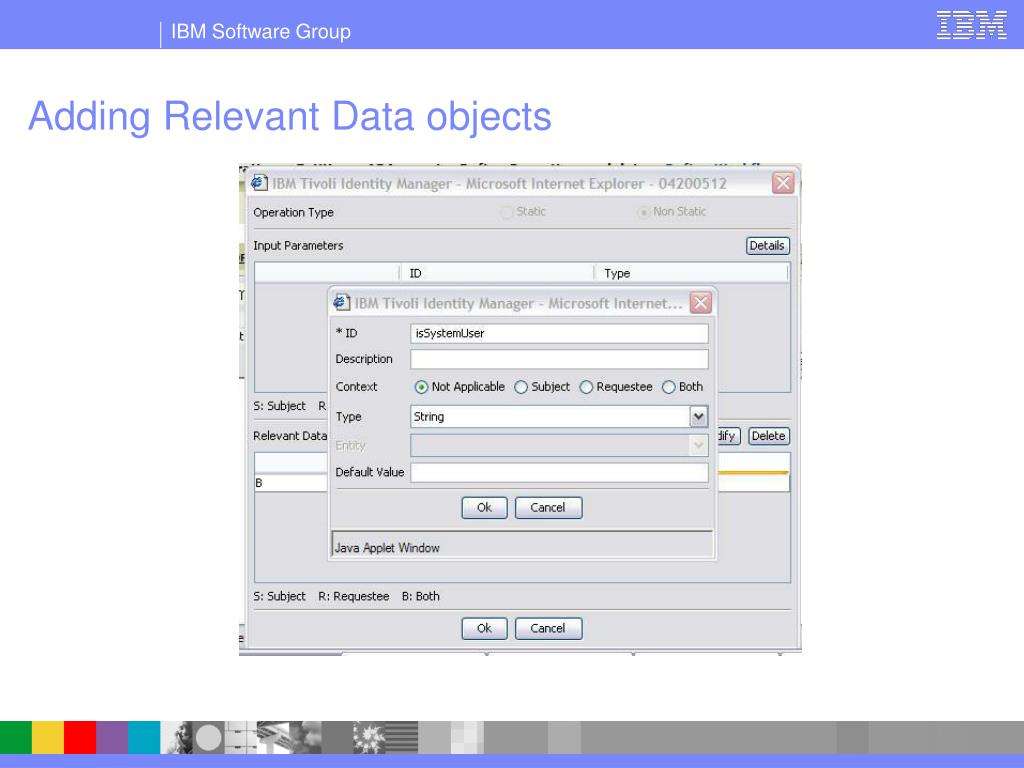Choose the Non Static operation type radio
The height and width of the screenshot is (768, 1024).
pyautogui.click(x=643, y=212)
